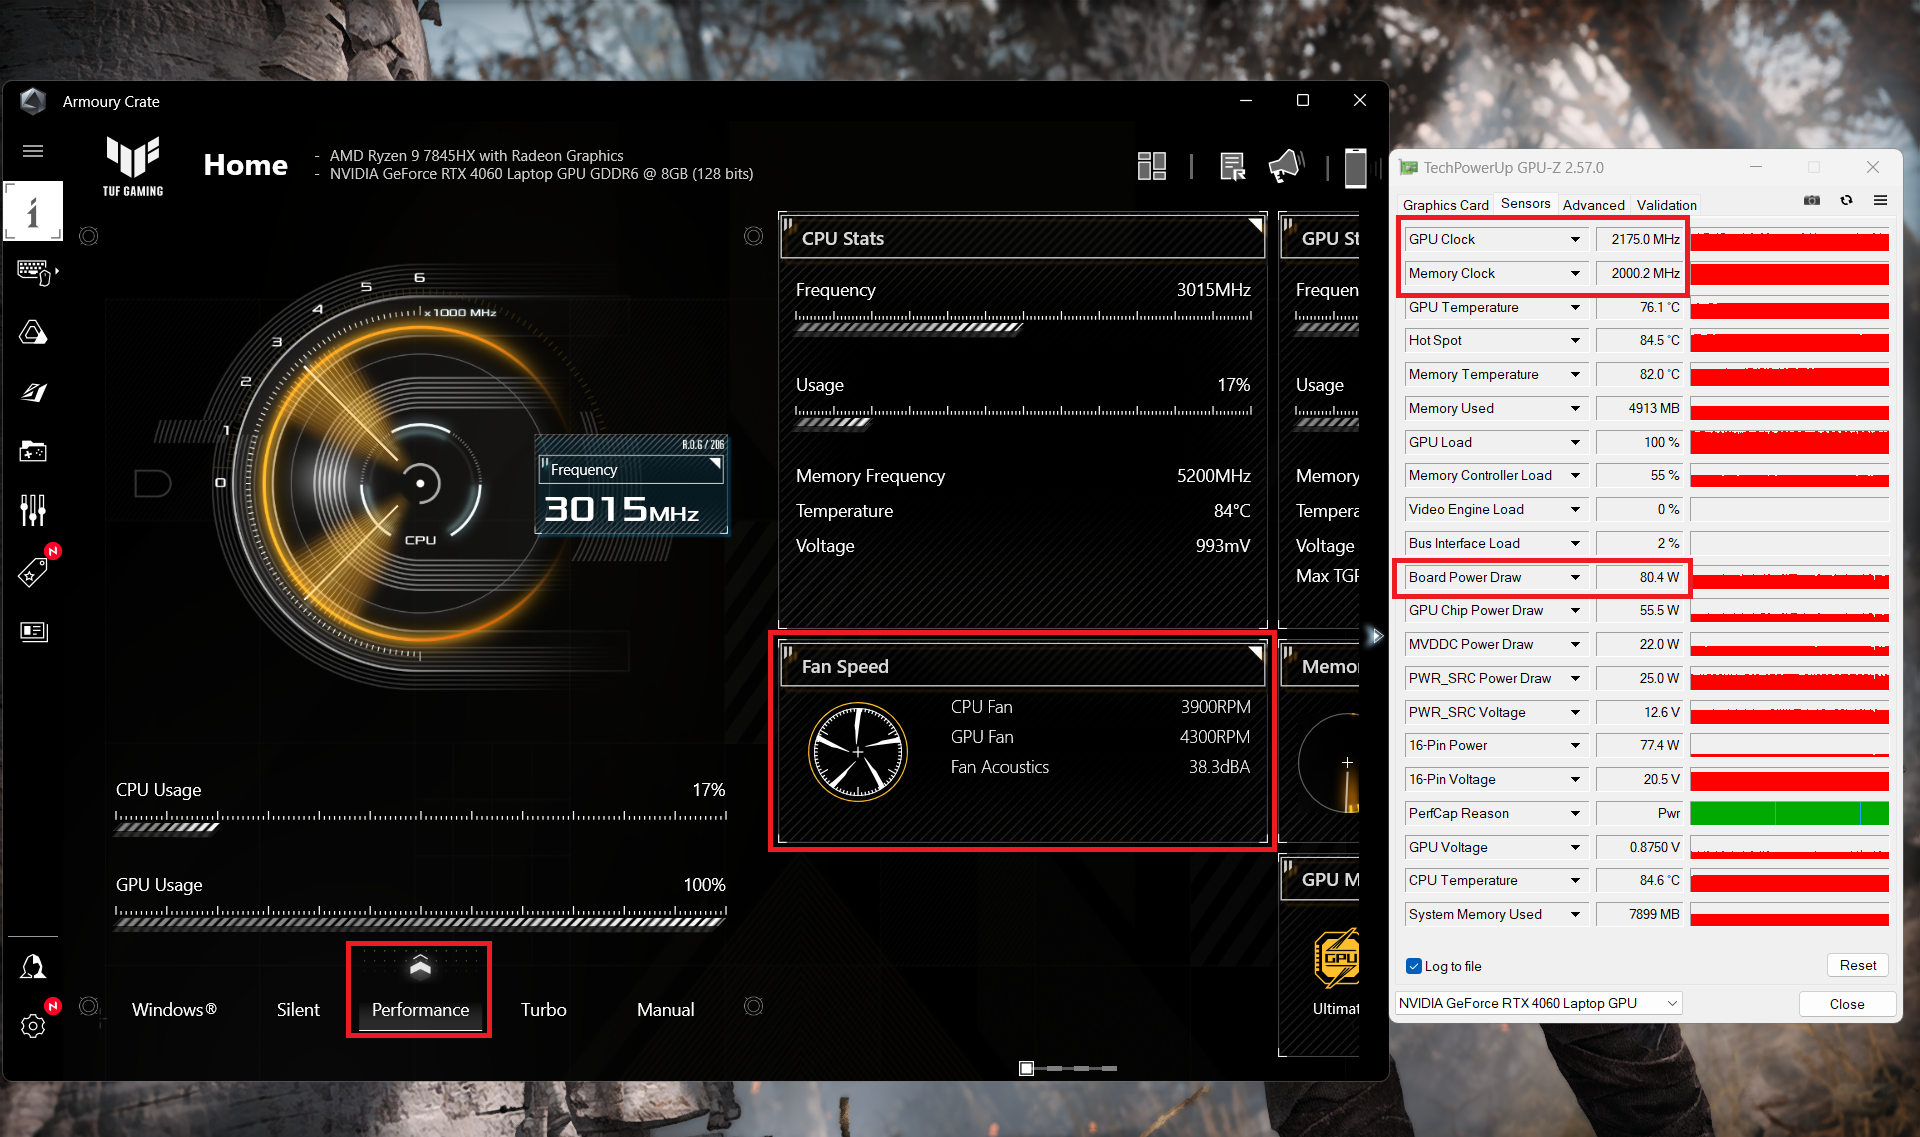Open the Memory Clock sensor dropdown
The height and width of the screenshot is (1137, 1920).
pos(1575,274)
